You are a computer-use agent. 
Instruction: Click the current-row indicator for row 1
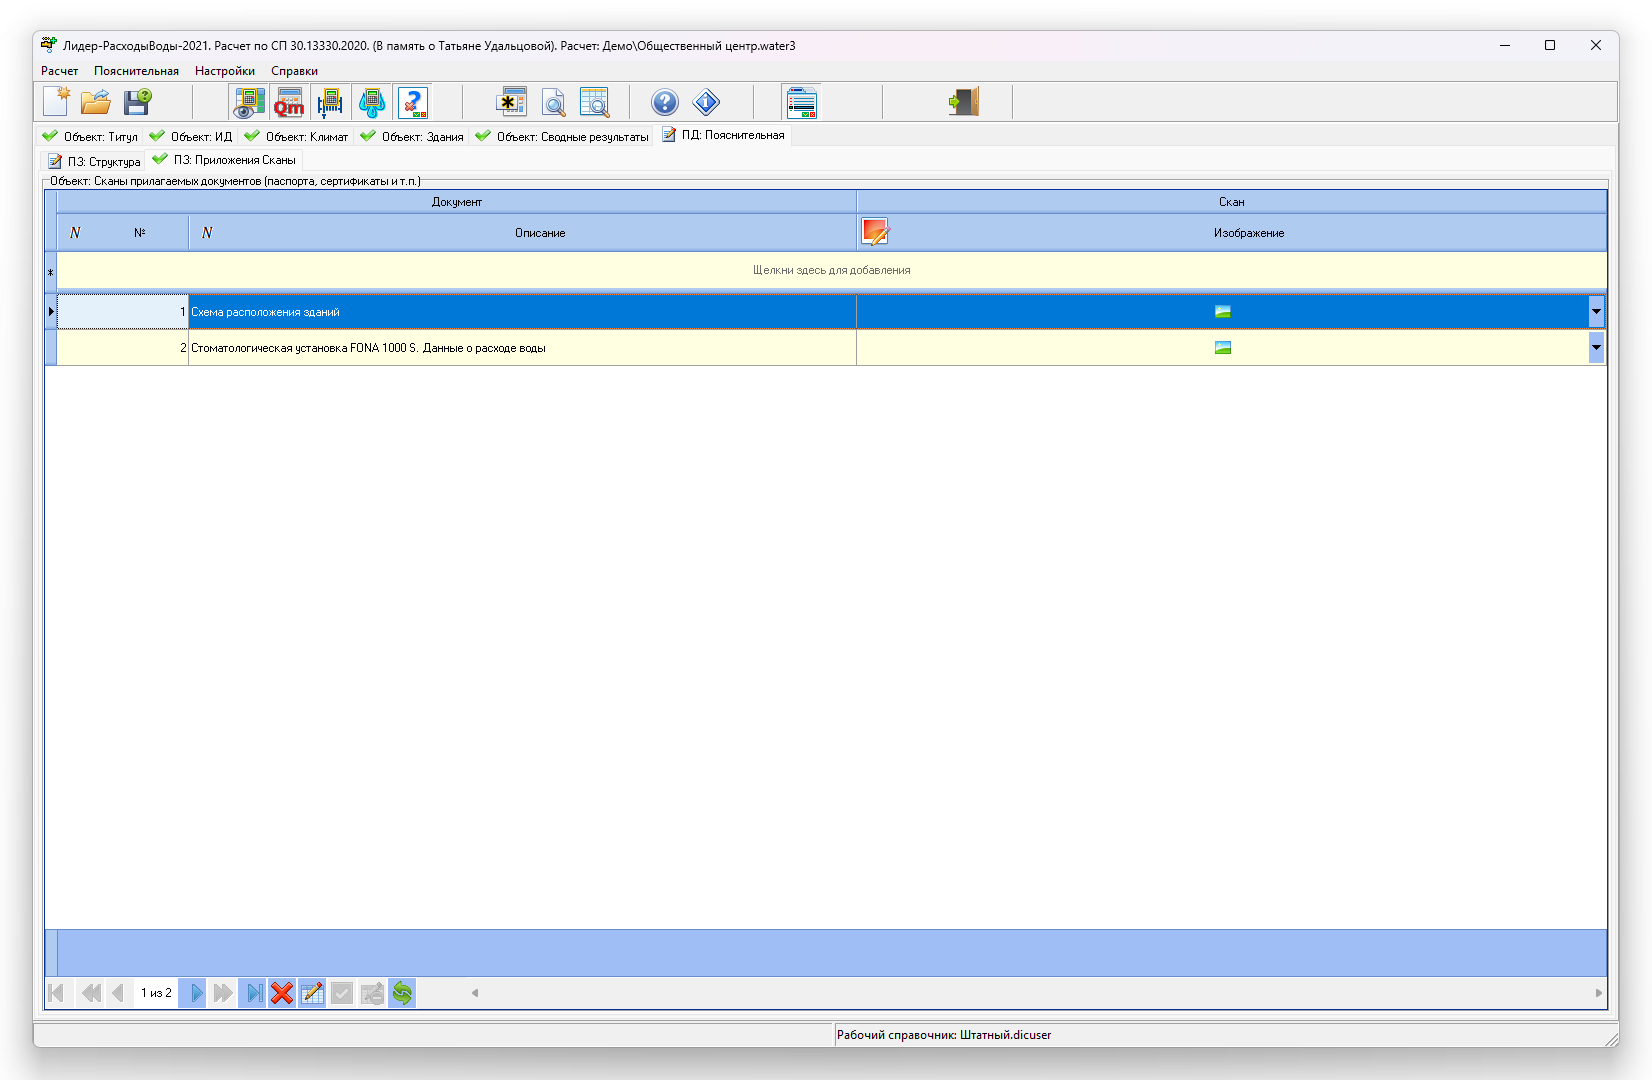pyautogui.click(x=51, y=312)
